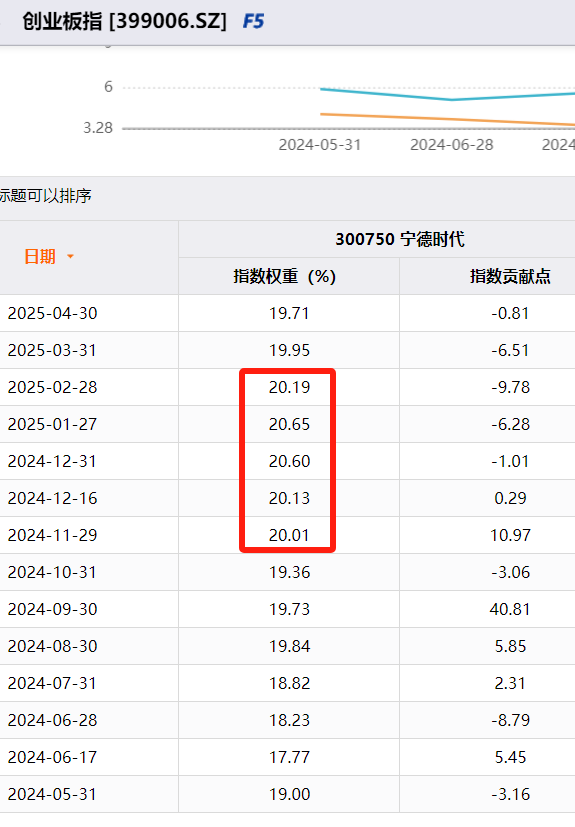Image resolution: width=575 pixels, height=827 pixels.
Task: Select the 2025-01-27 date cell
Action: (53, 424)
